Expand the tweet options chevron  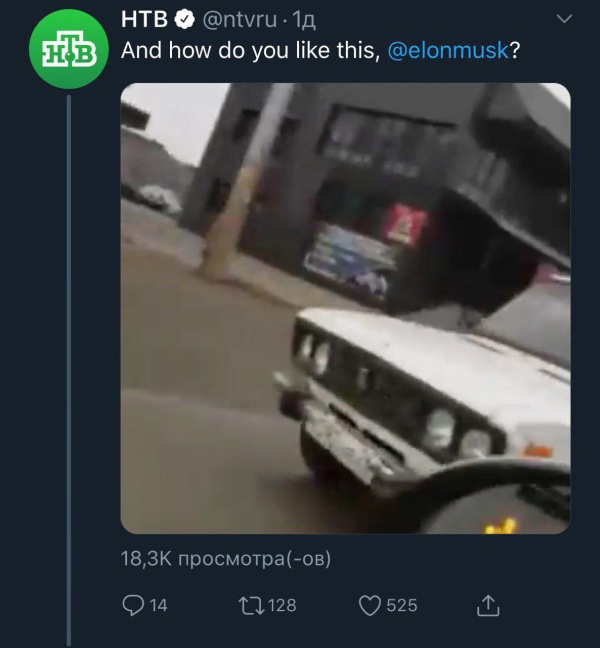[x=564, y=19]
